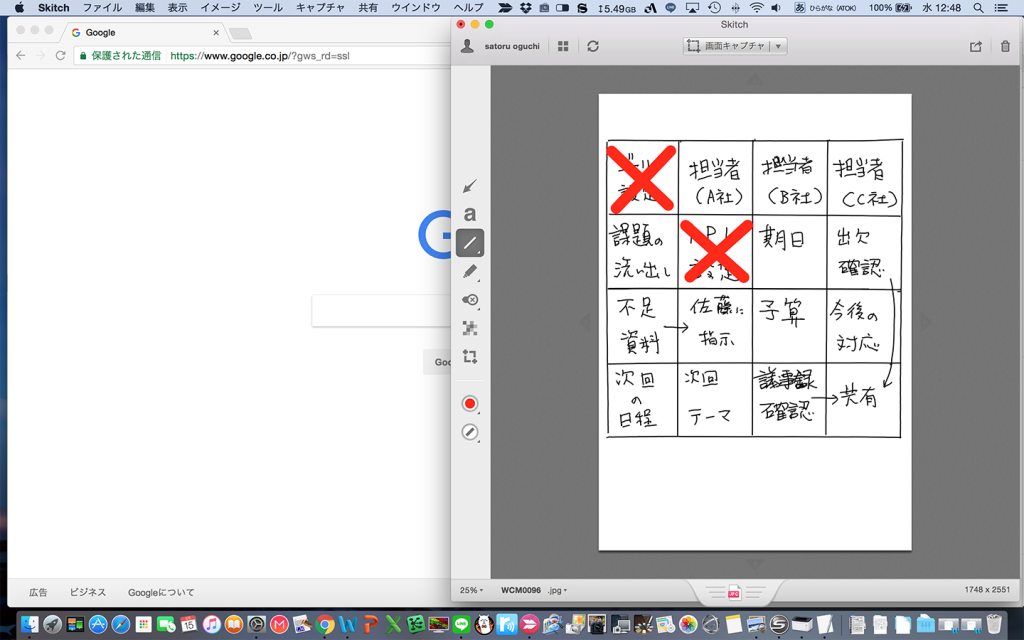This screenshot has width=1024, height=640.
Task: Open the Skitch notes grid view
Action: pos(563,46)
